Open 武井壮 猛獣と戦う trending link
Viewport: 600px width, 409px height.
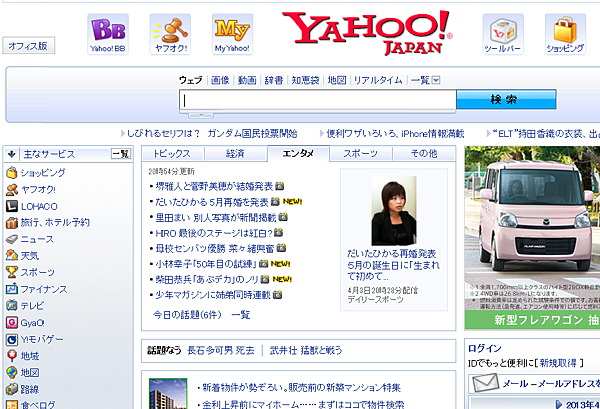[306, 350]
